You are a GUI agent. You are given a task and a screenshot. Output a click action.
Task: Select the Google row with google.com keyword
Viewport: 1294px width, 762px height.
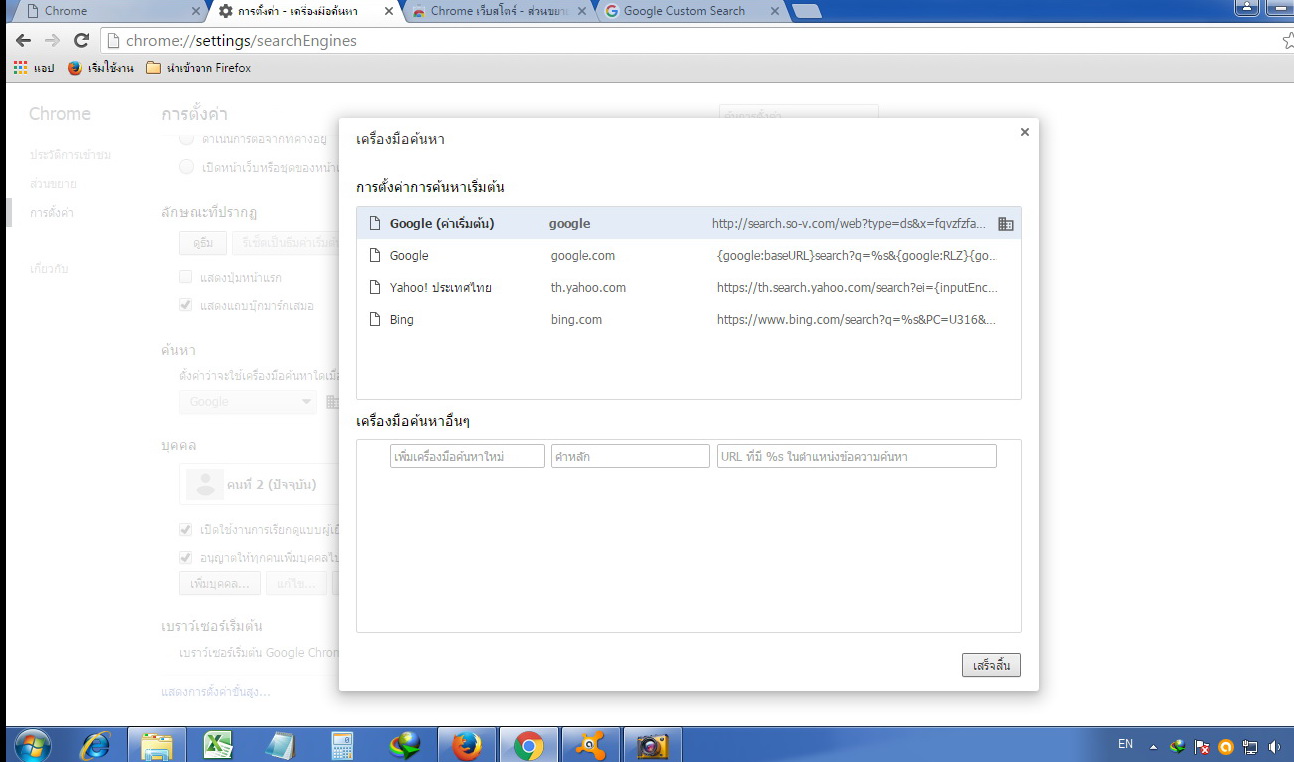[689, 255]
